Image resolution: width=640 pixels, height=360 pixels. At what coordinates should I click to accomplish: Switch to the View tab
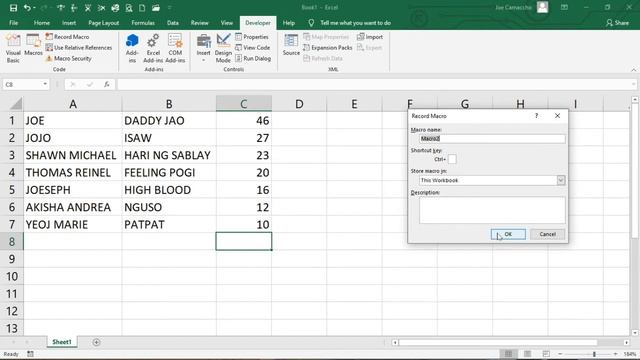pos(227,23)
